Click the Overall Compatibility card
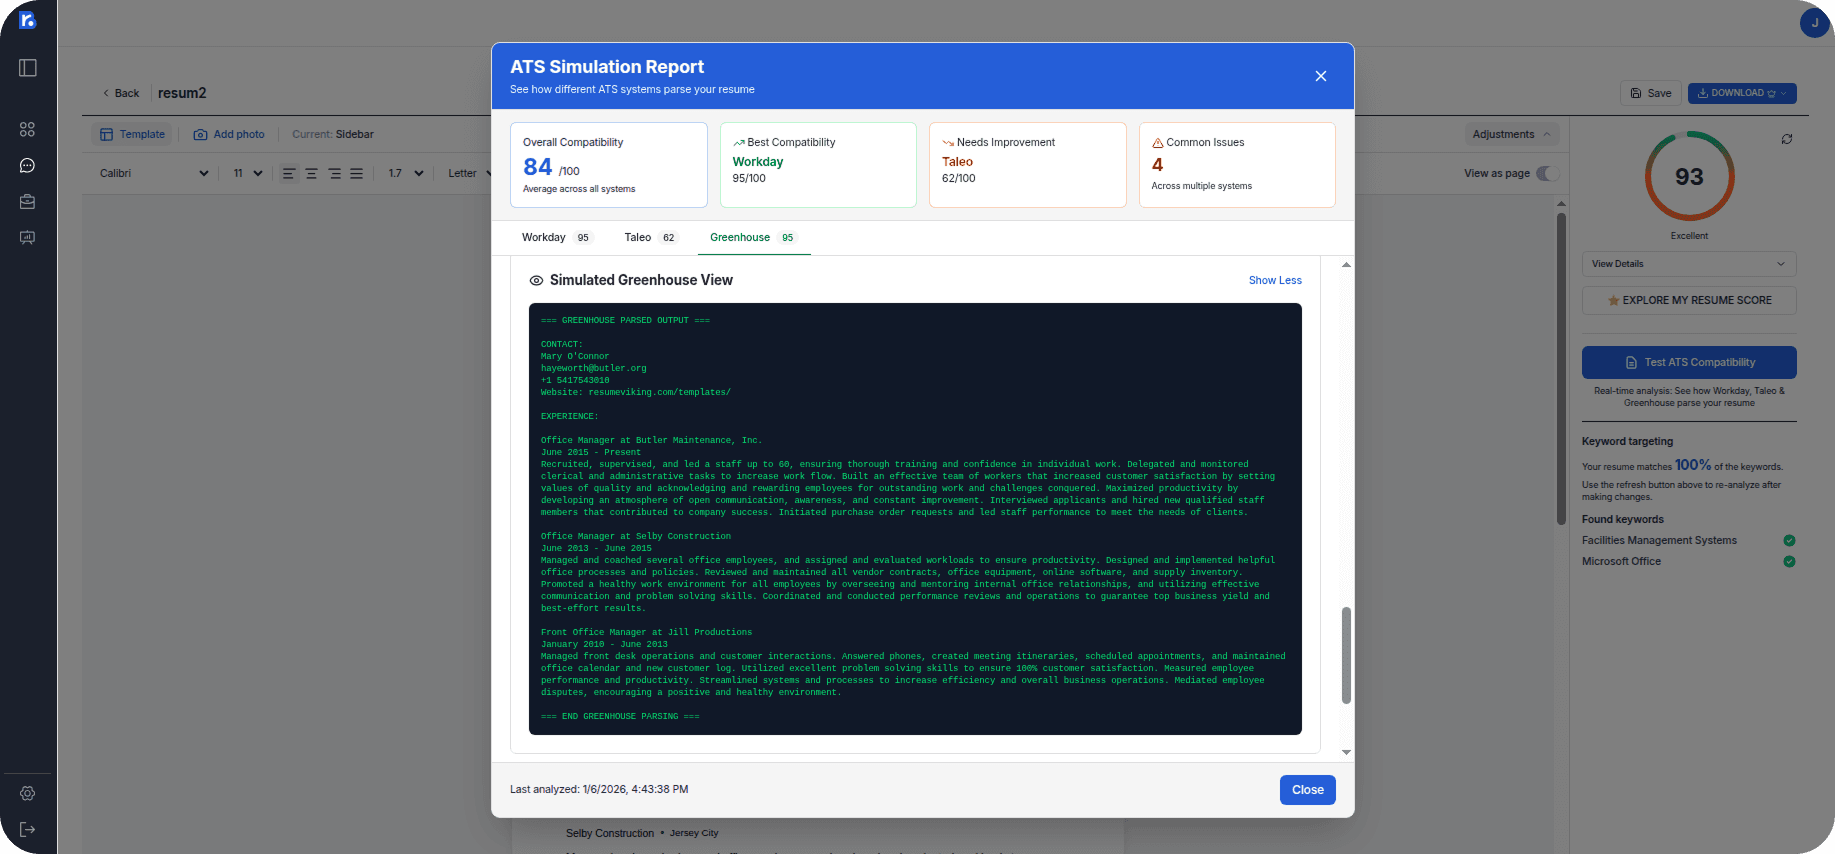This screenshot has width=1835, height=854. click(x=608, y=165)
